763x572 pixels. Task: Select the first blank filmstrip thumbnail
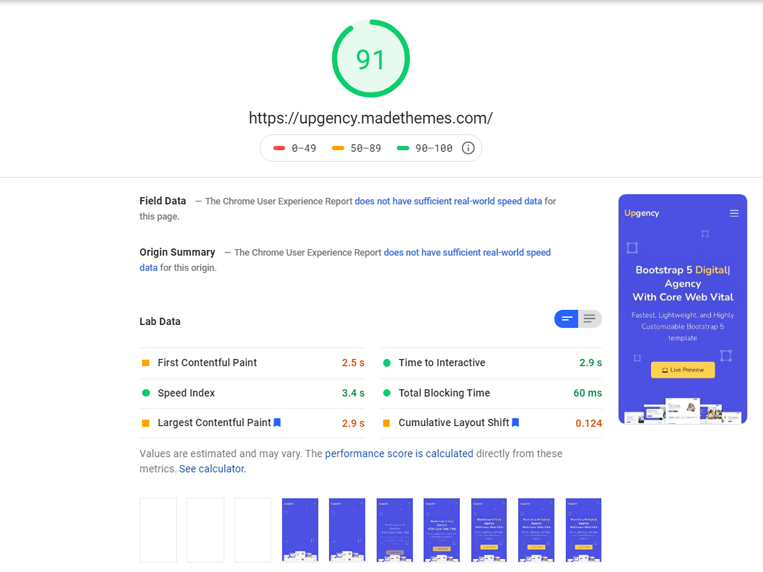pos(158,529)
